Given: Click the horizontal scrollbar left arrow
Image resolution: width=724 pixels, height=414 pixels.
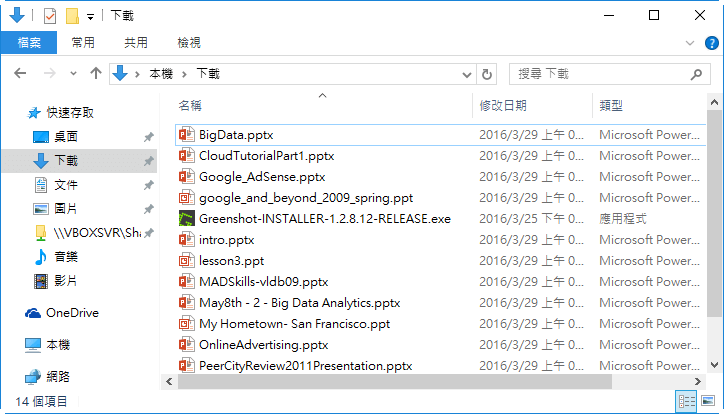Looking at the screenshot, I should [x=169, y=382].
